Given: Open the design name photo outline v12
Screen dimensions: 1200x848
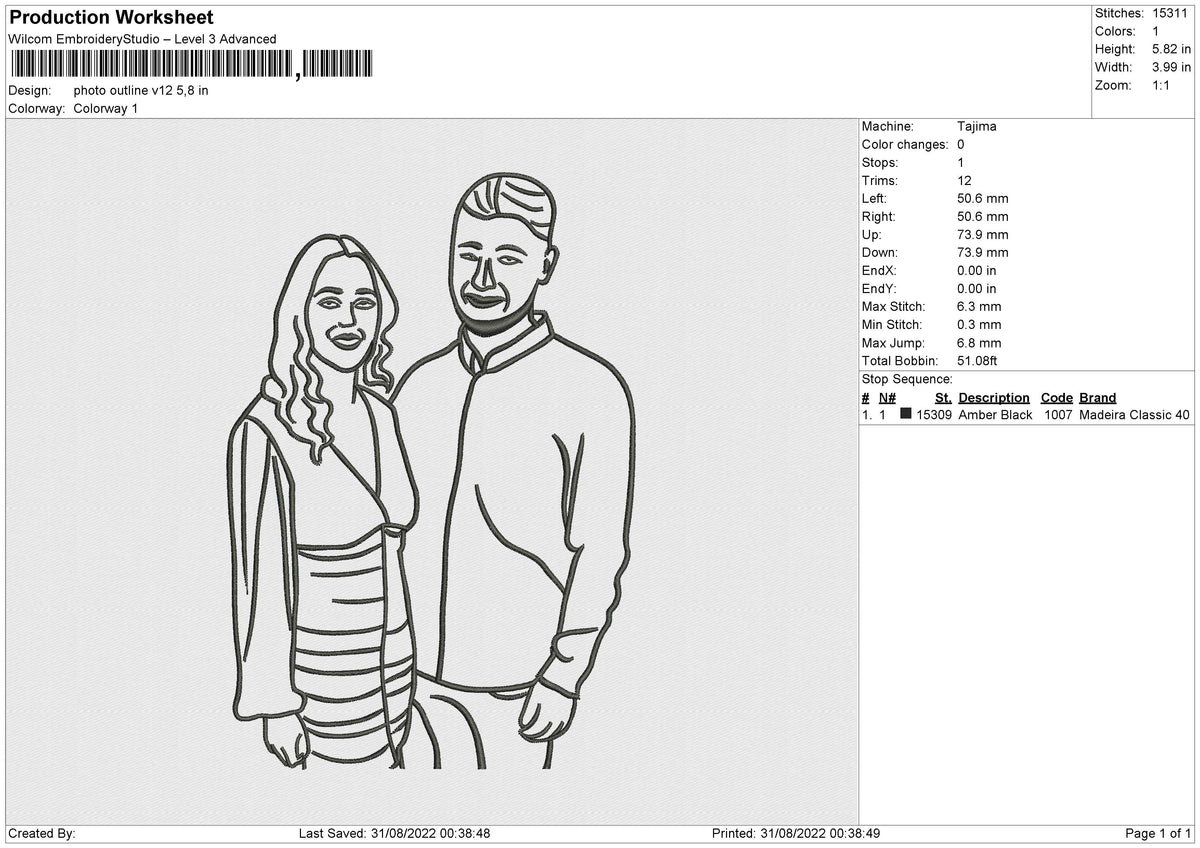Looking at the screenshot, I should pyautogui.click(x=140, y=89).
